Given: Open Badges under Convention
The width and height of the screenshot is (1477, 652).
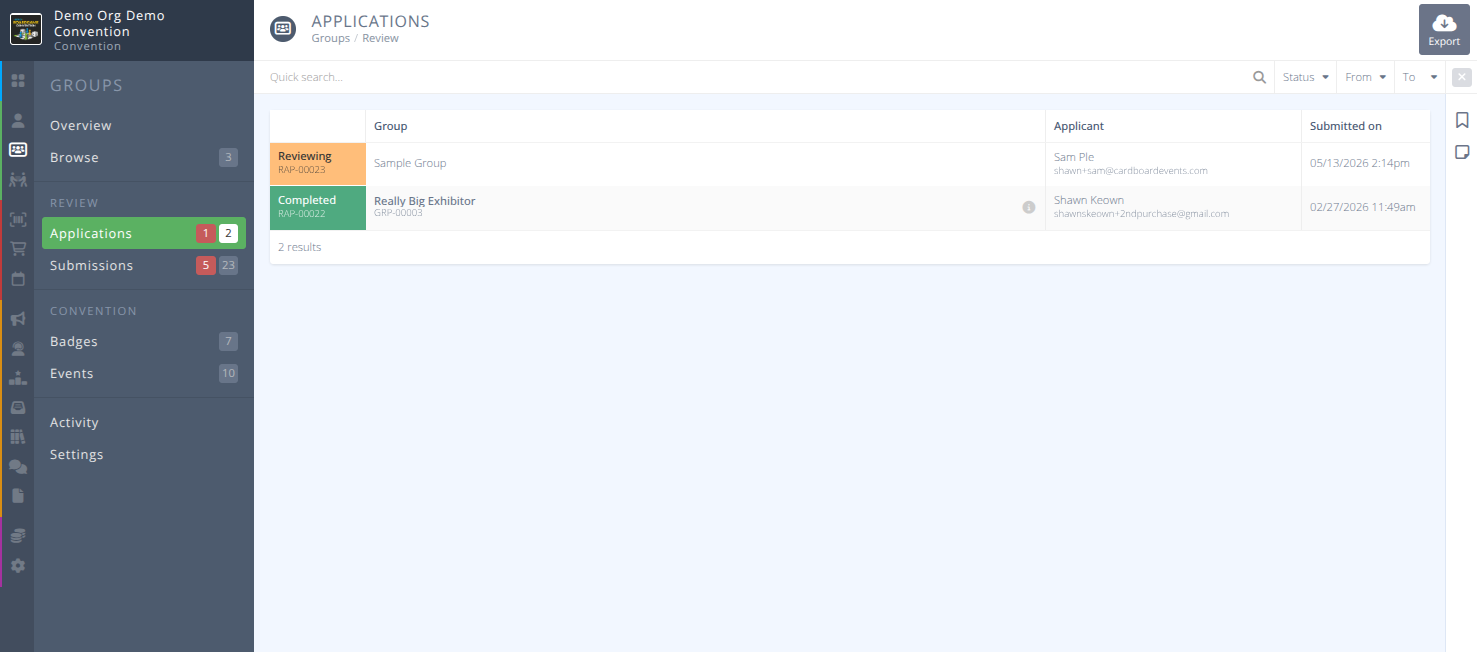Looking at the screenshot, I should click(x=144, y=341).
